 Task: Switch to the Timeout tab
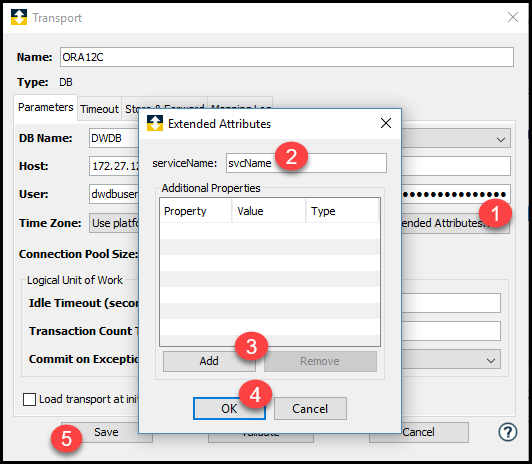[99, 109]
